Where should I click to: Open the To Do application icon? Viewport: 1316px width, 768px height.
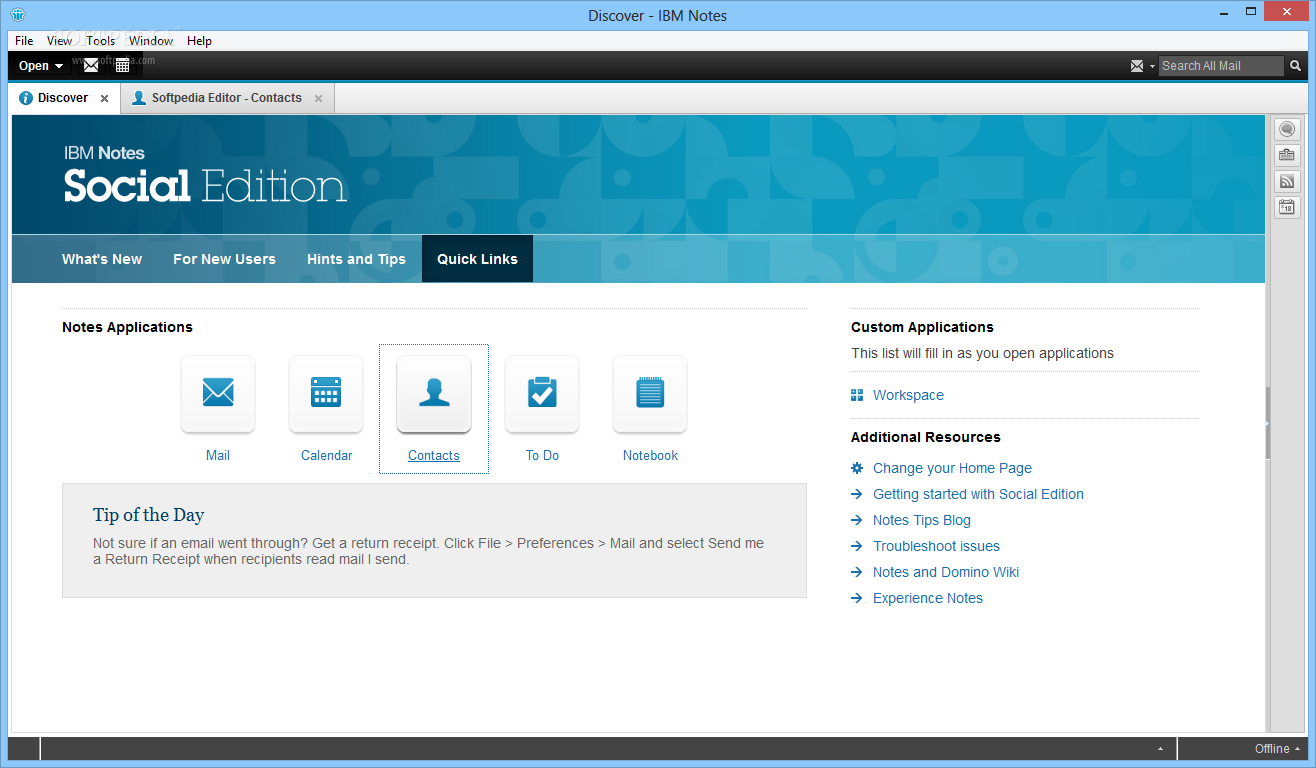(542, 394)
